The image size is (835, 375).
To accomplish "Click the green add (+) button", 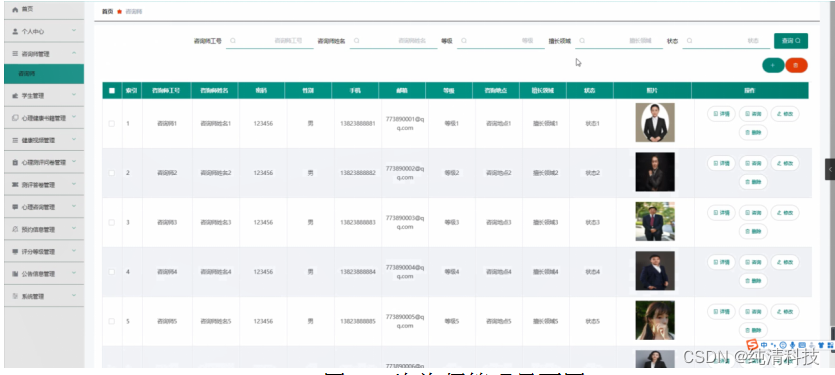I will click(773, 65).
